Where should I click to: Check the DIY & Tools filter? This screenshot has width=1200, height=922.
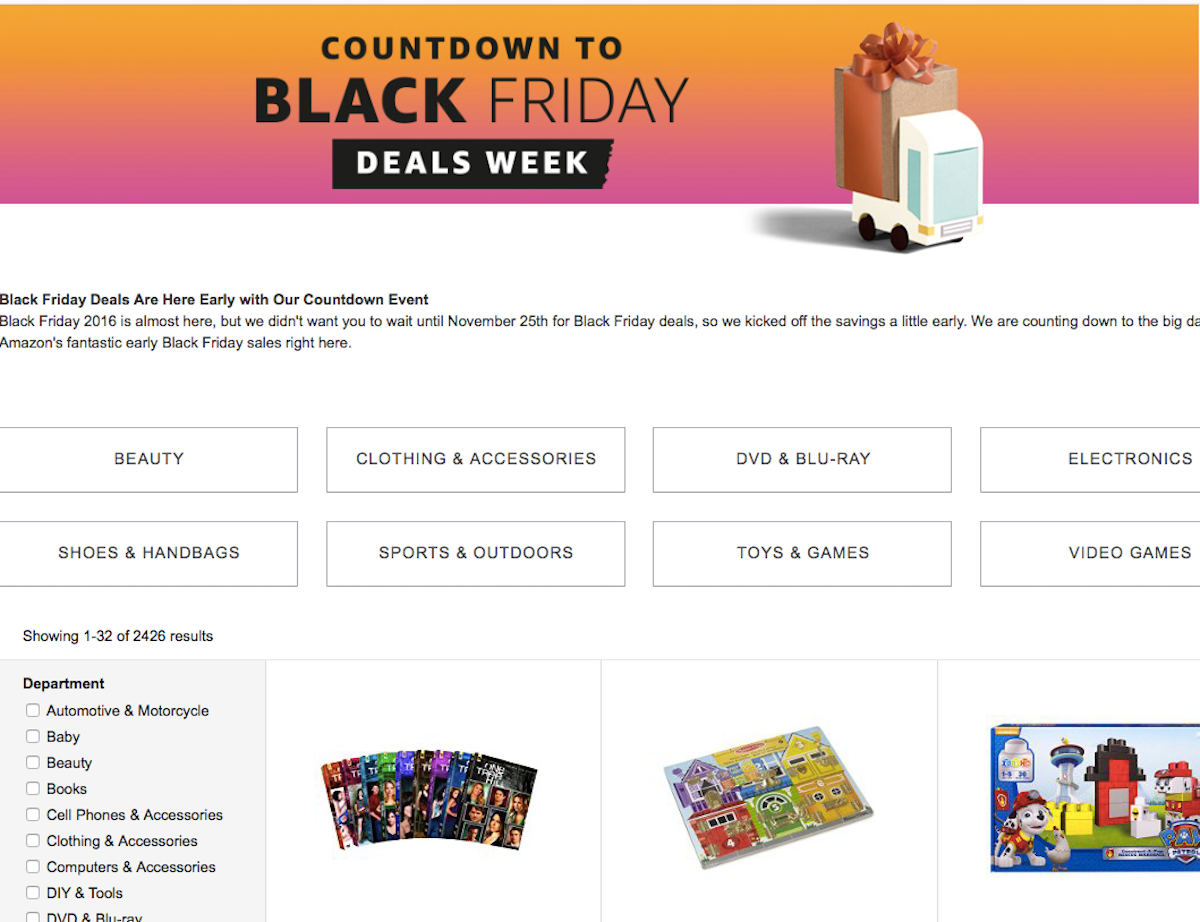33,892
